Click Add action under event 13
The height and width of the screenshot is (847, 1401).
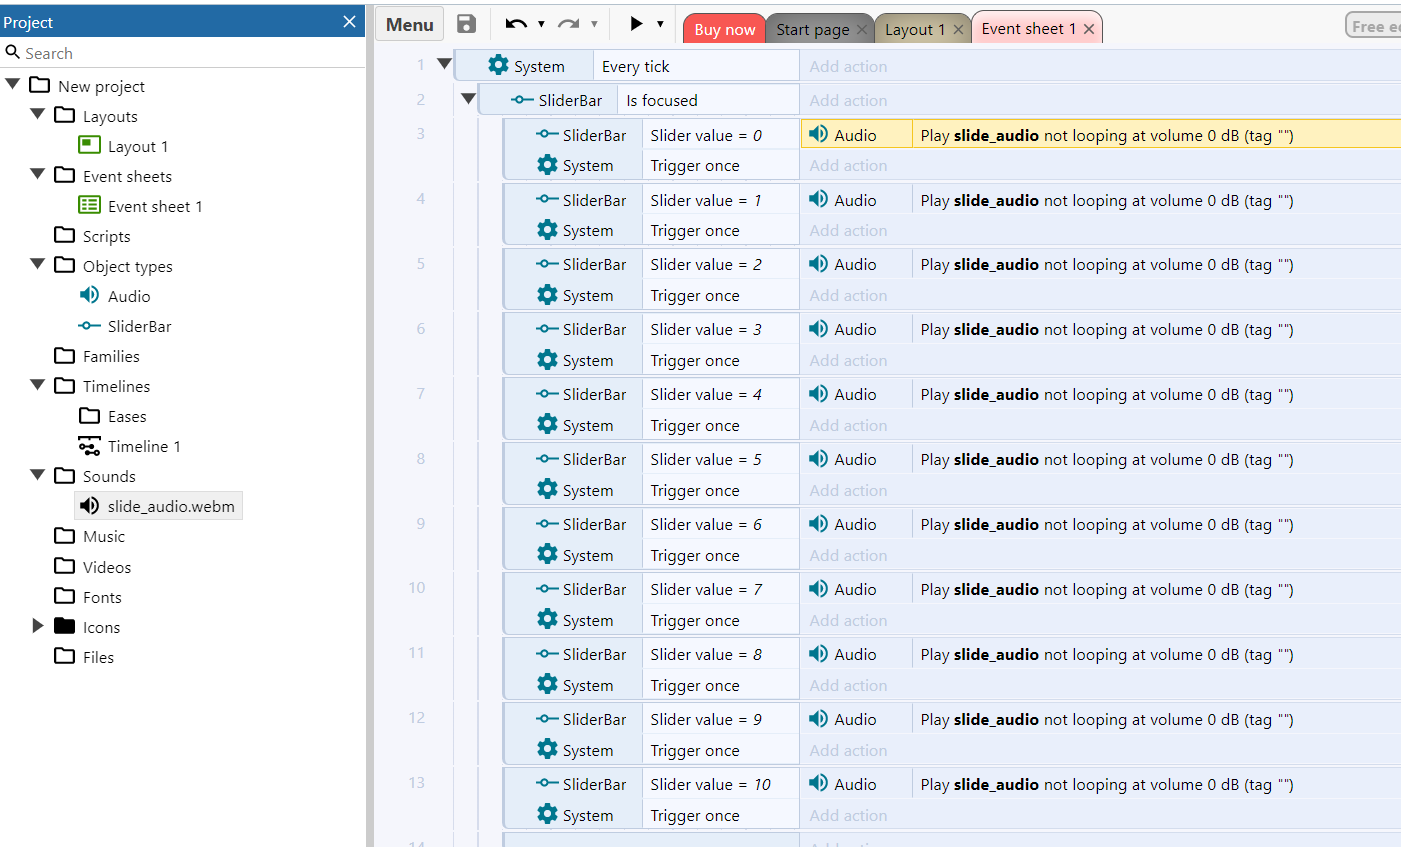click(x=848, y=815)
